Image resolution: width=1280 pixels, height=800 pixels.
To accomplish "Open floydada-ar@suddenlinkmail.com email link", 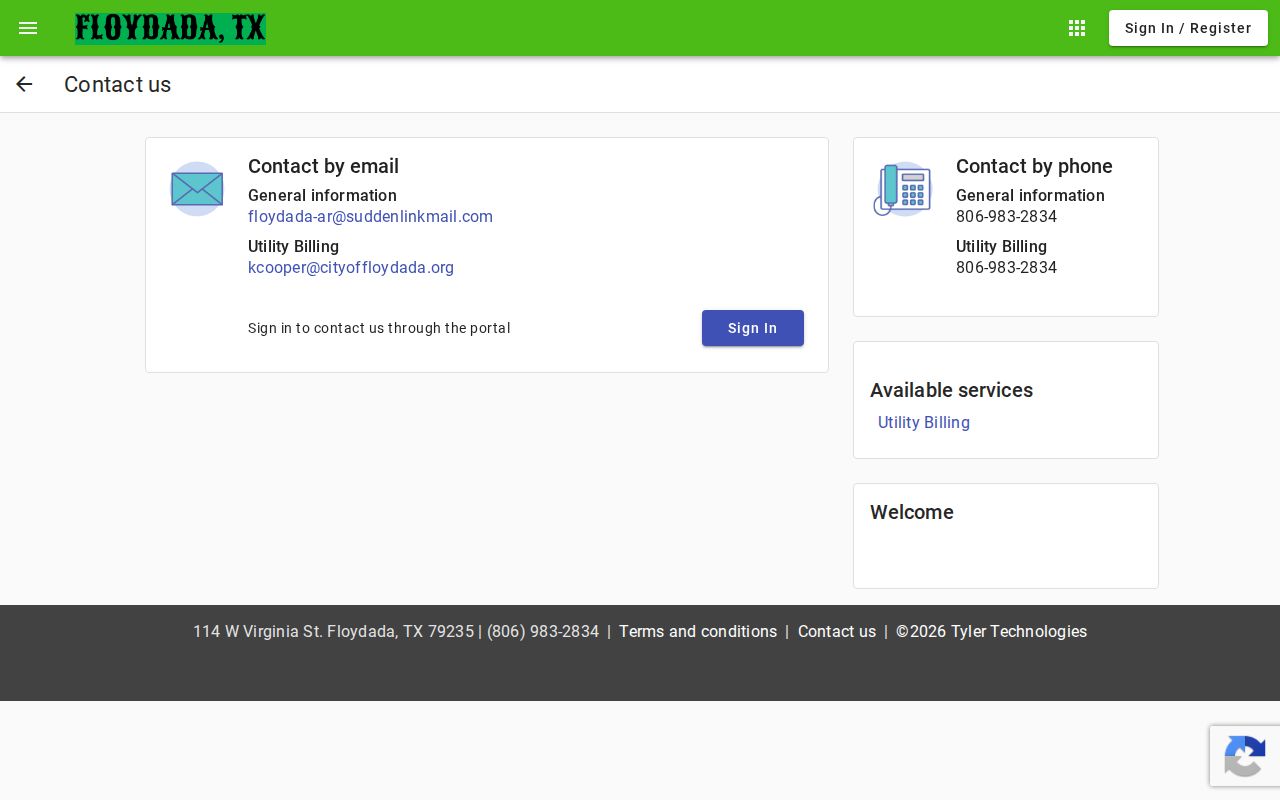I will coord(370,217).
